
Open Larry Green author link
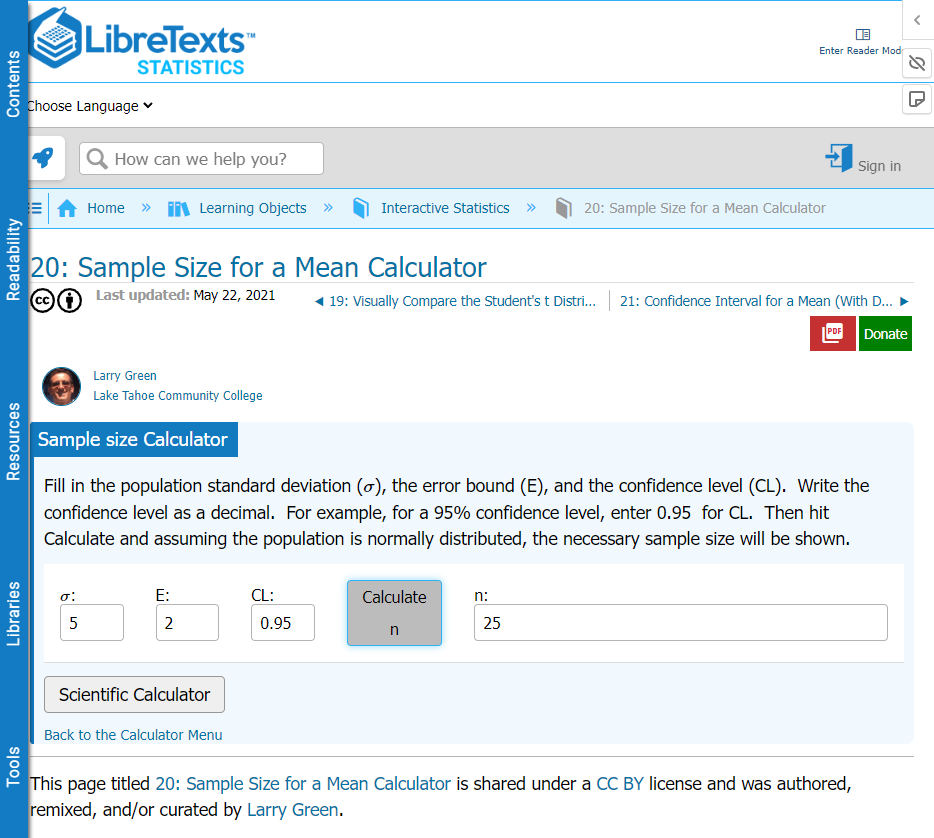point(124,376)
